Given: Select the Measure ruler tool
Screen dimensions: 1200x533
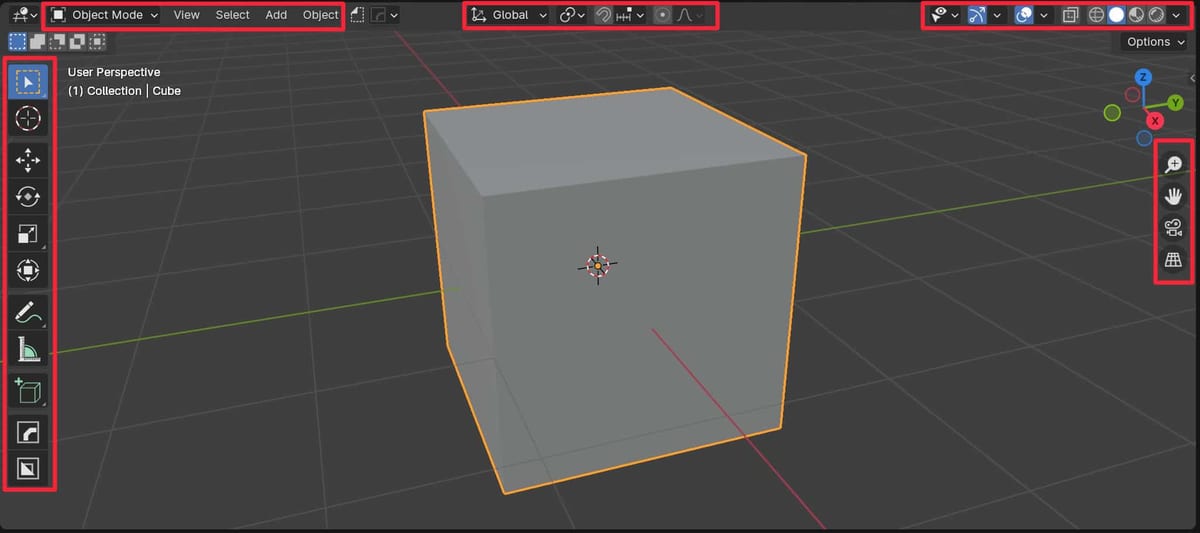Looking at the screenshot, I should pos(29,350).
